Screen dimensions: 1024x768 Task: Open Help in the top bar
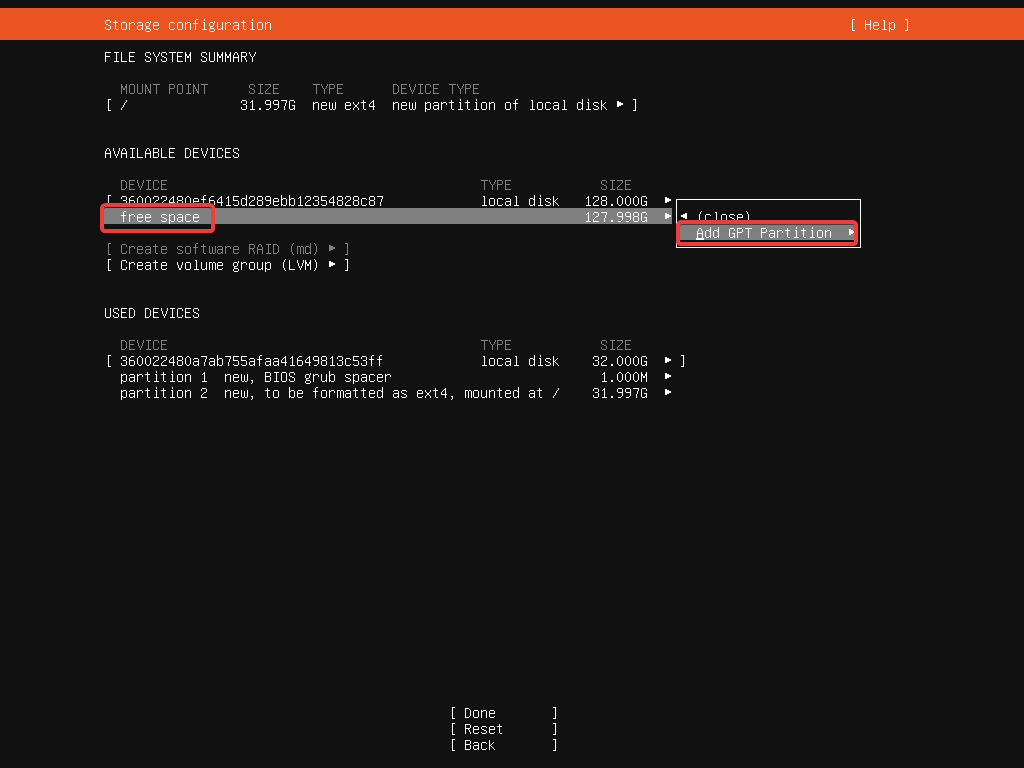(878, 24)
